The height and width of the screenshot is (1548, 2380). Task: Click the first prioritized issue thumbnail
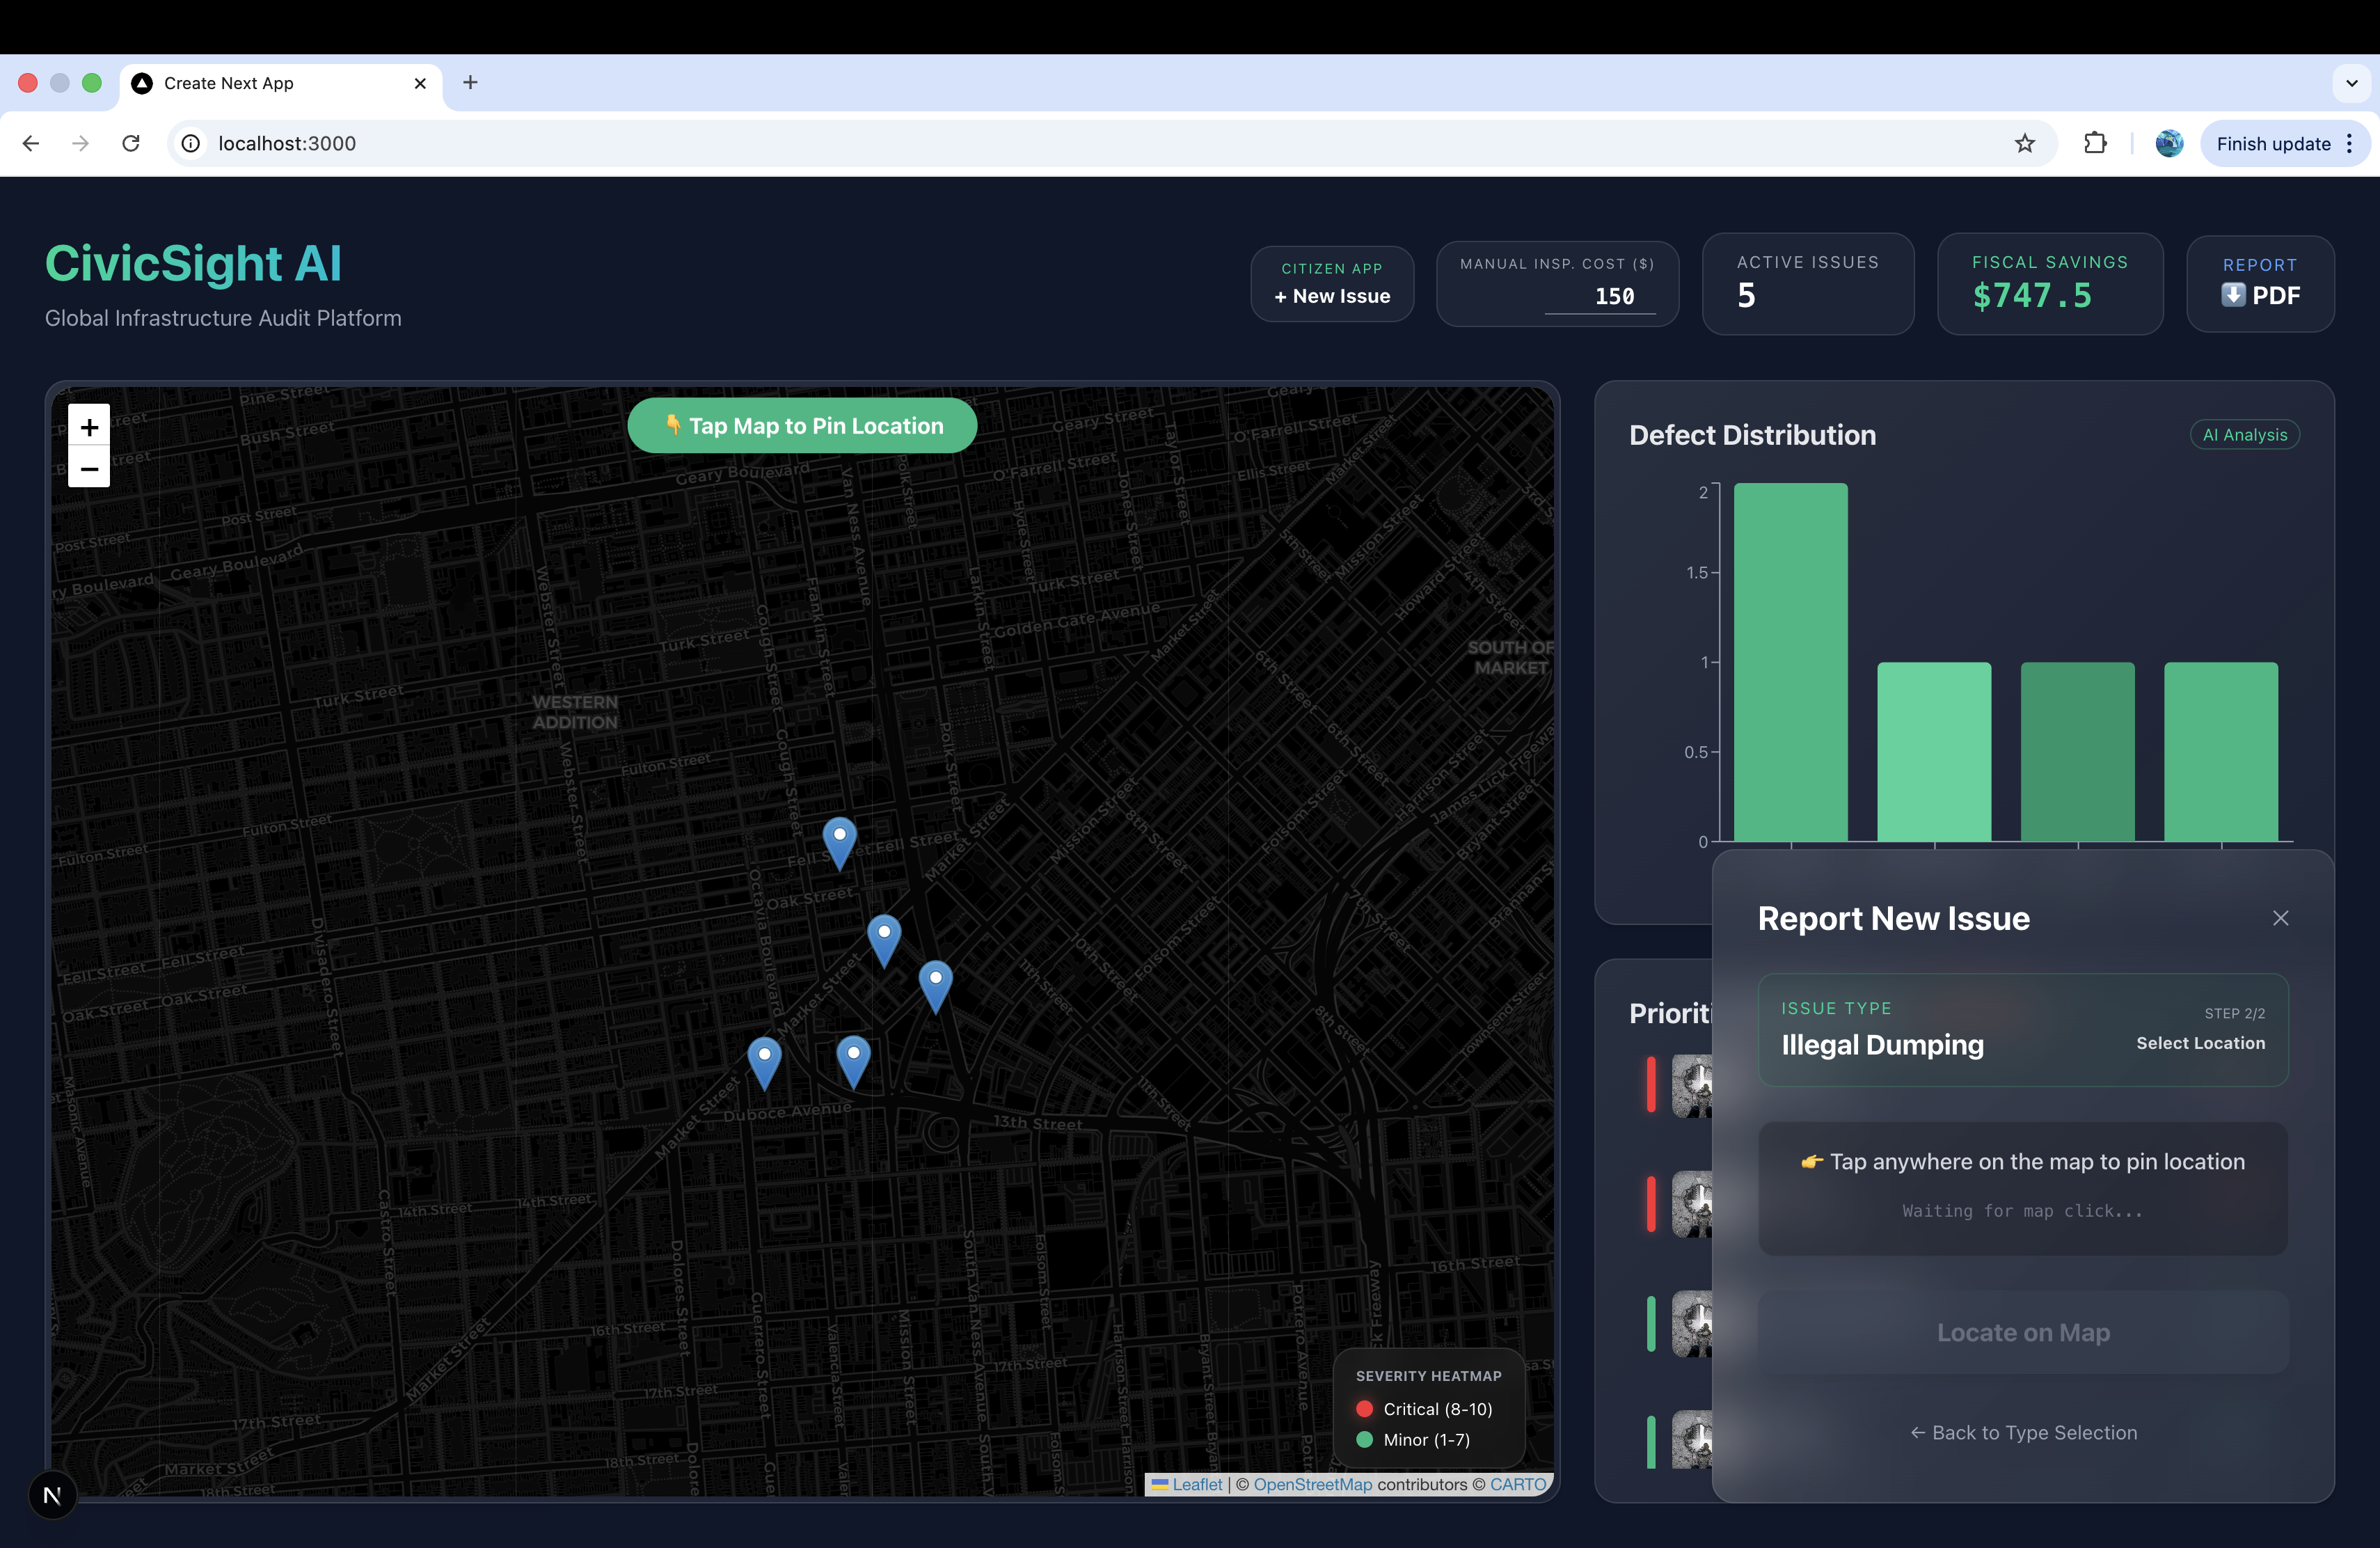(x=1692, y=1085)
